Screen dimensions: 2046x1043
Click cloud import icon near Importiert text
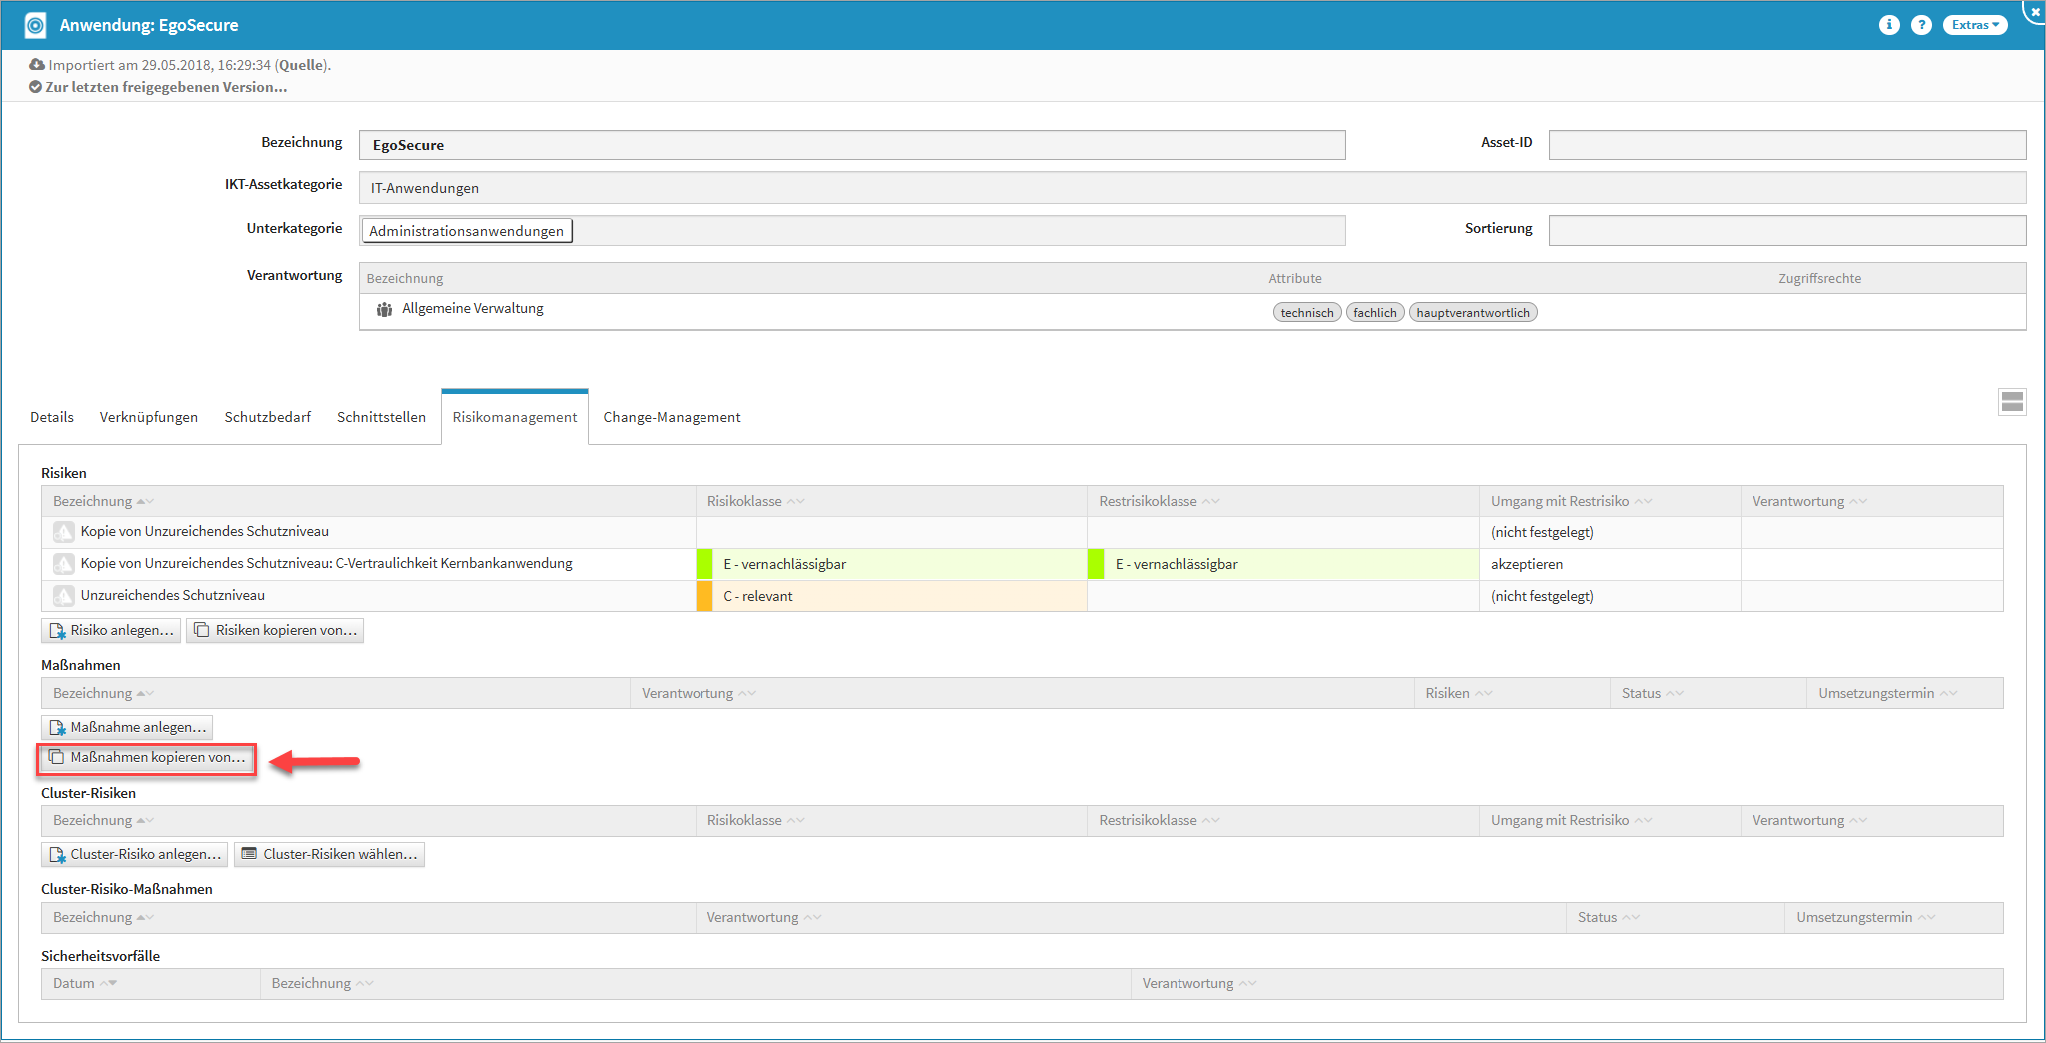(x=37, y=65)
